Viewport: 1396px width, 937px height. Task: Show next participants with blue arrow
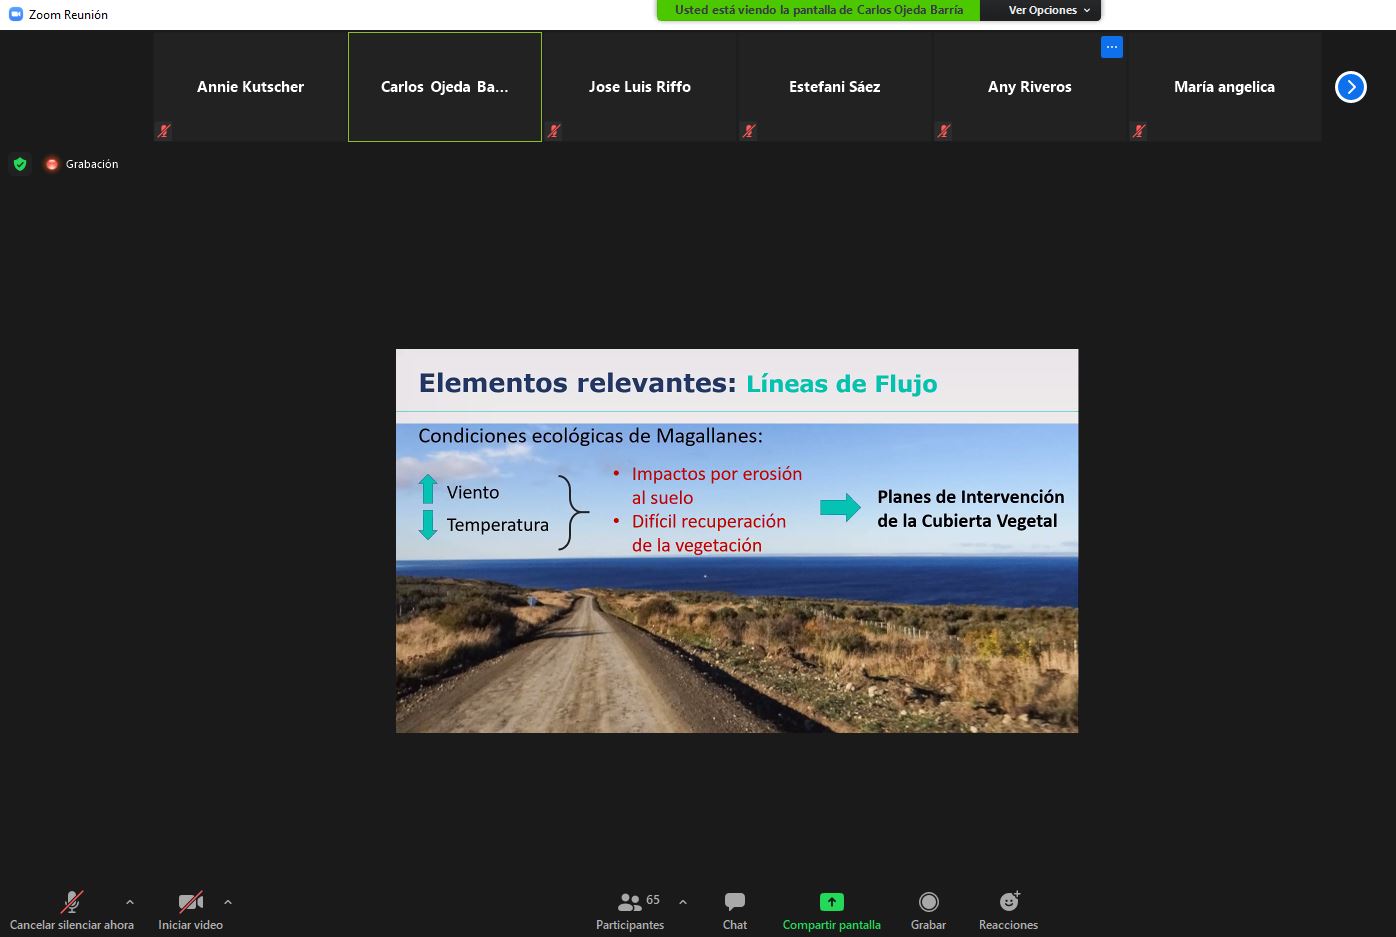(x=1350, y=87)
